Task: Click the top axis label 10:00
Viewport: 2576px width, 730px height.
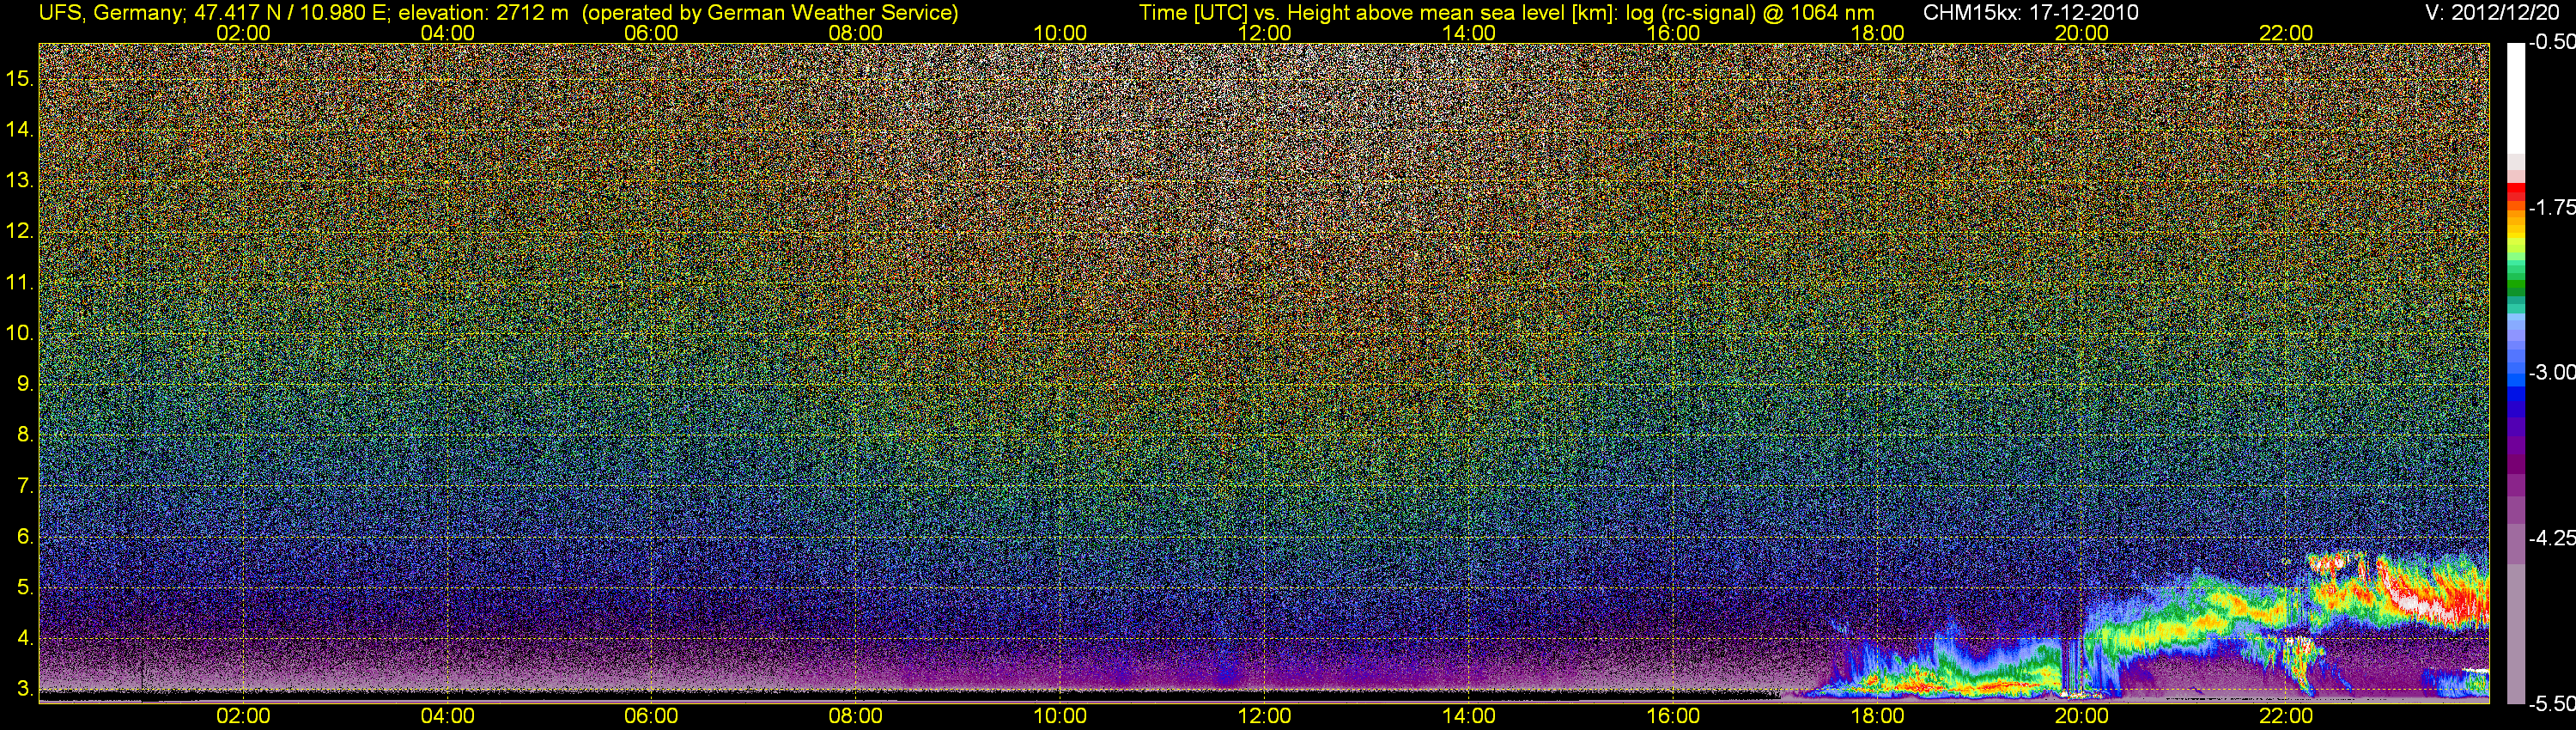Action: click(x=1060, y=33)
